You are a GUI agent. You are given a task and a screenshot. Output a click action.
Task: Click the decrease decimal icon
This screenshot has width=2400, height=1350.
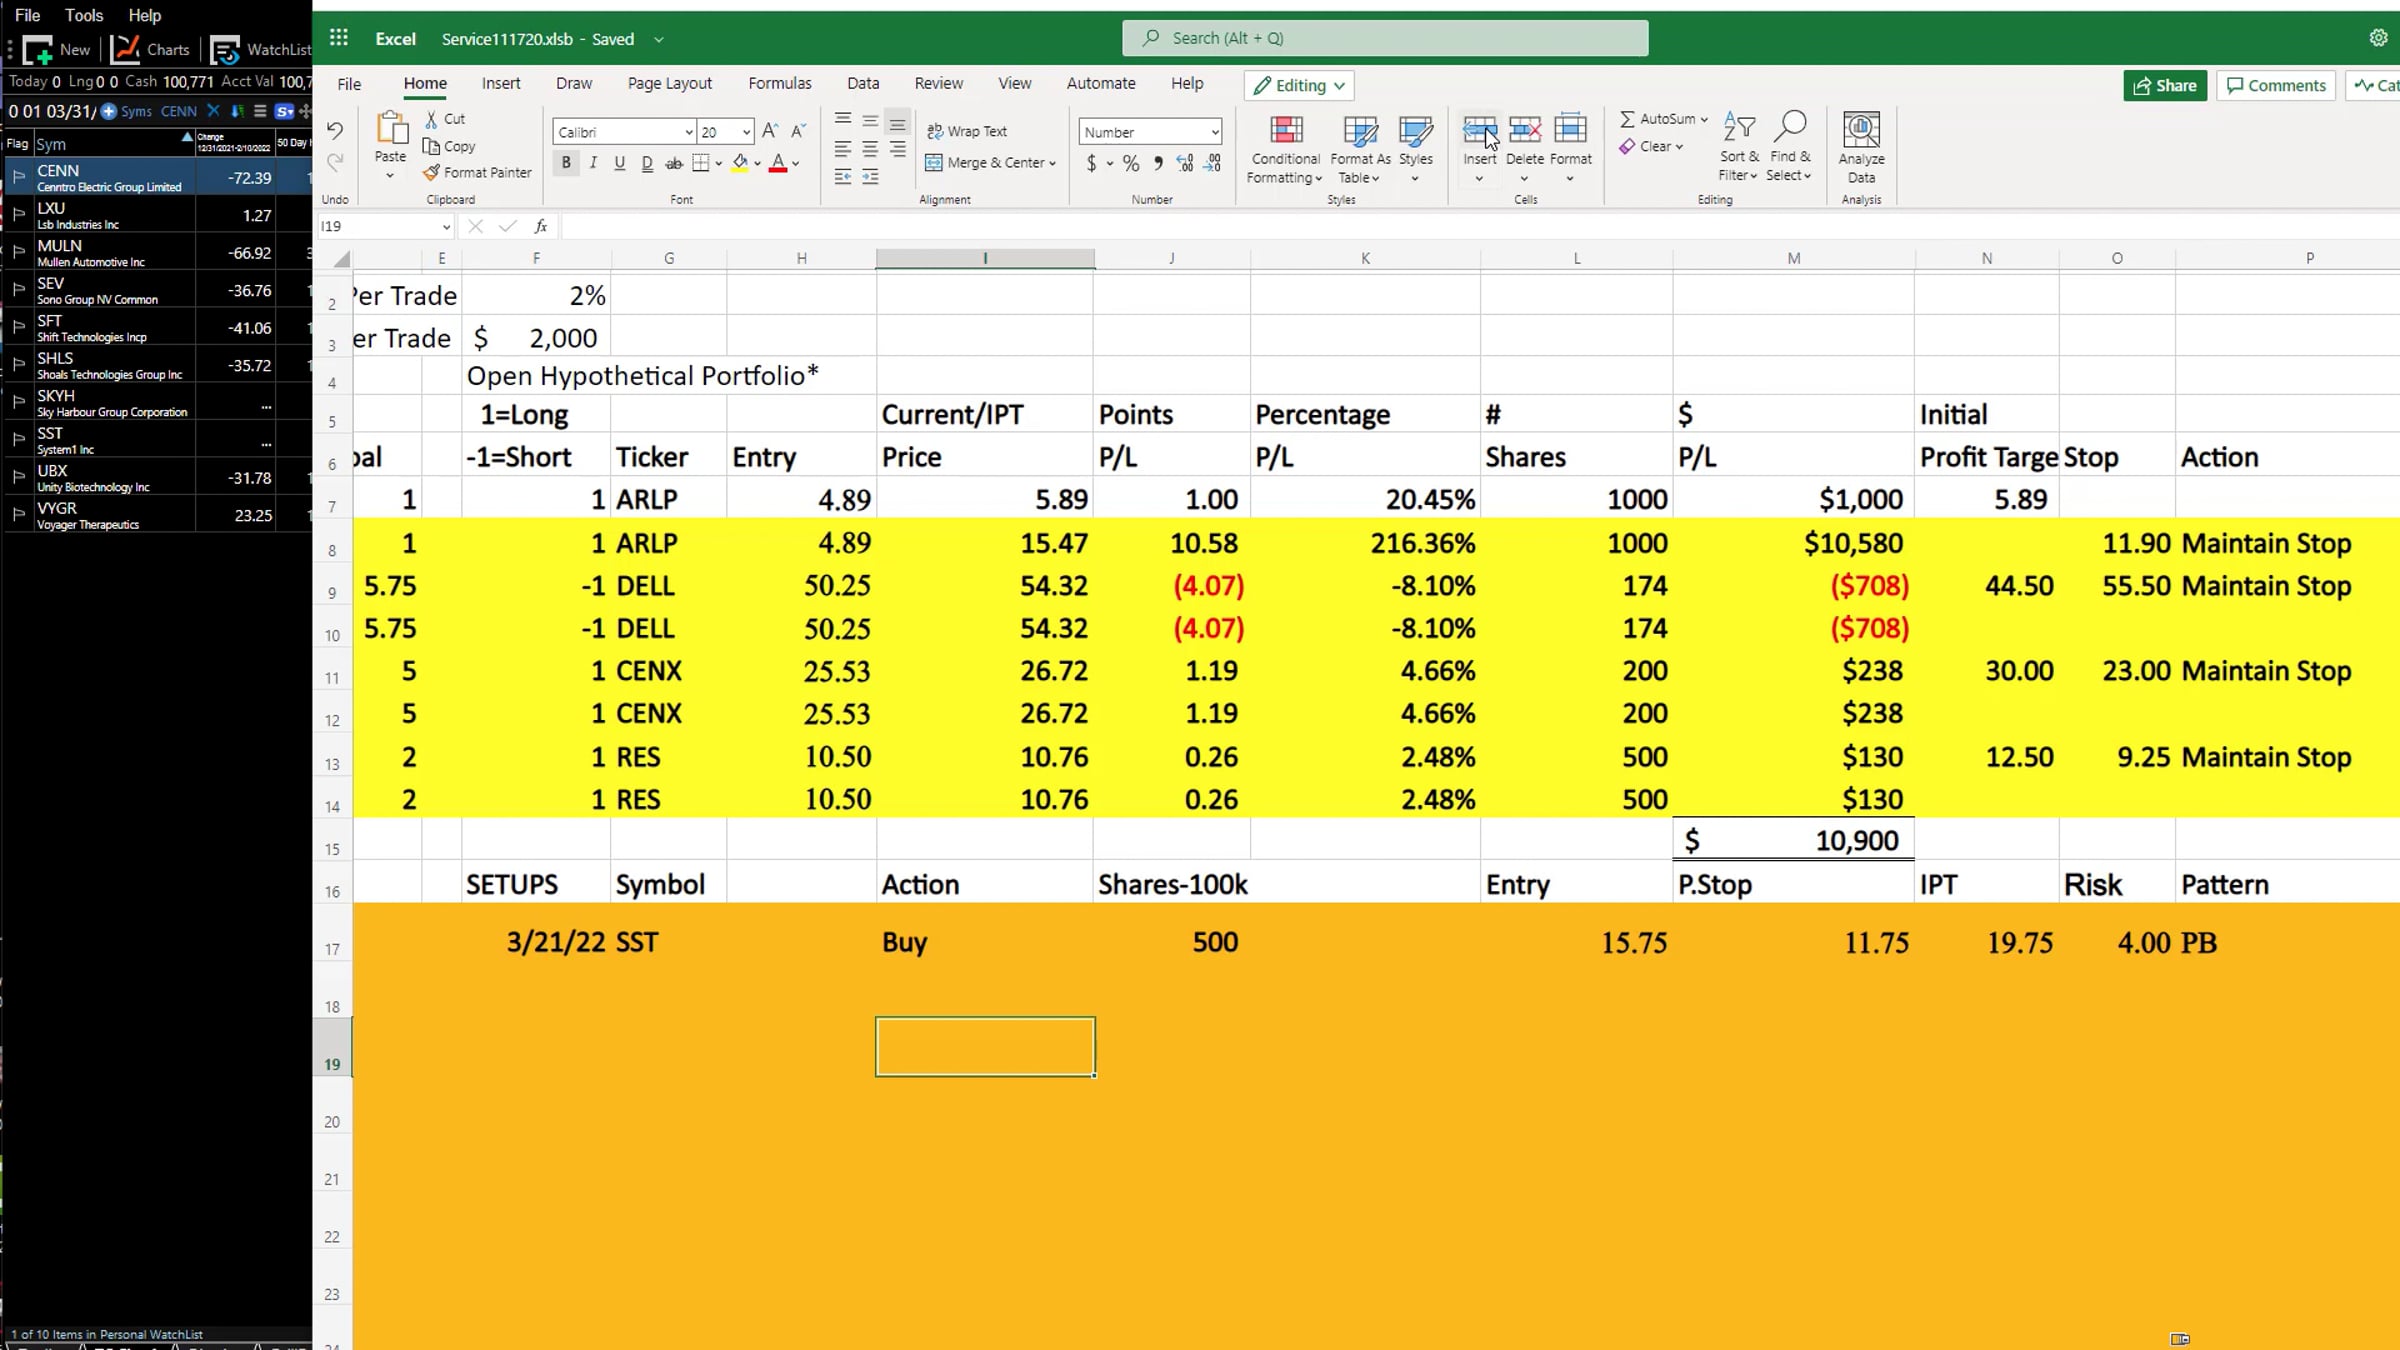click(1213, 163)
